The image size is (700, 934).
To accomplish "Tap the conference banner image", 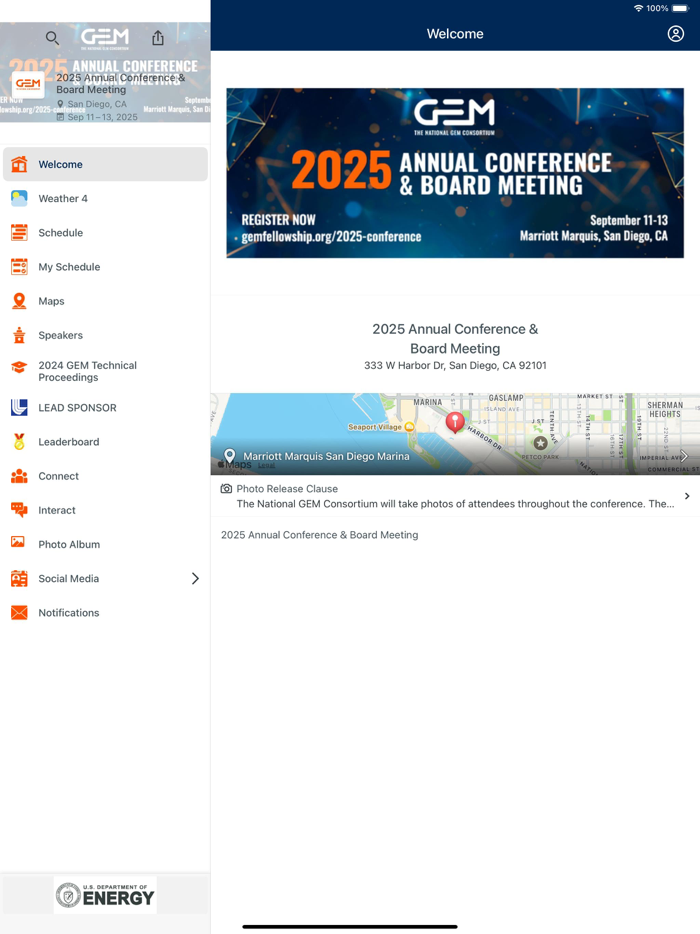I will (x=455, y=173).
